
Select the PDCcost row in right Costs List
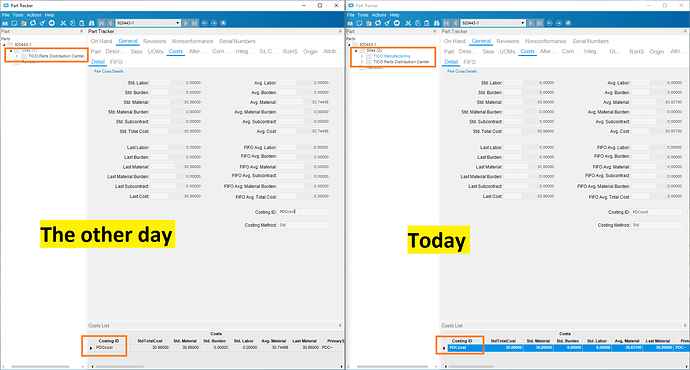[565, 348]
